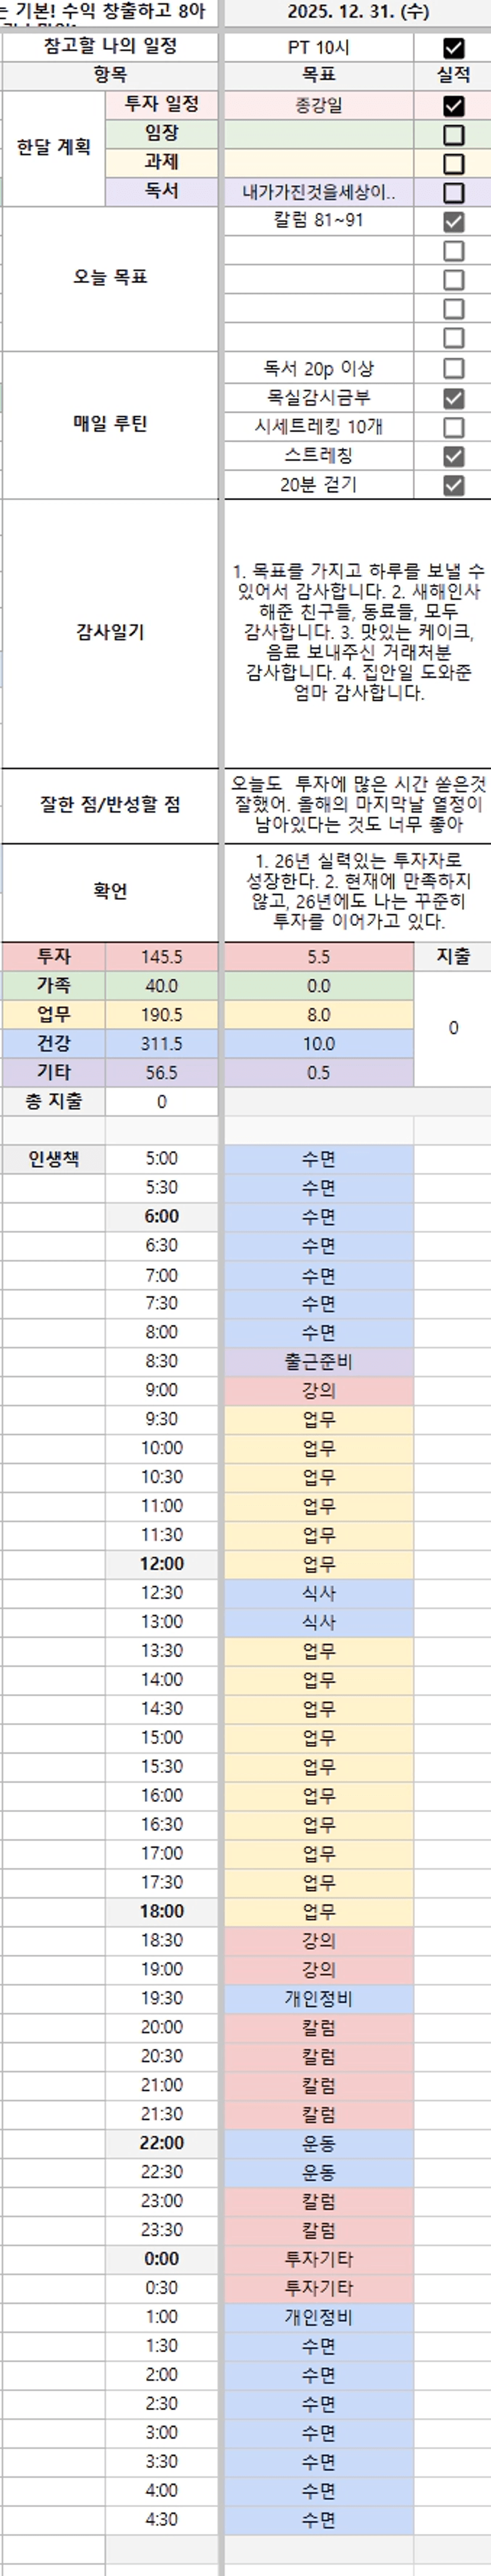Check the 내가가진것을세상이.. reading checkbox
The width and height of the screenshot is (491, 2576).
(x=453, y=193)
